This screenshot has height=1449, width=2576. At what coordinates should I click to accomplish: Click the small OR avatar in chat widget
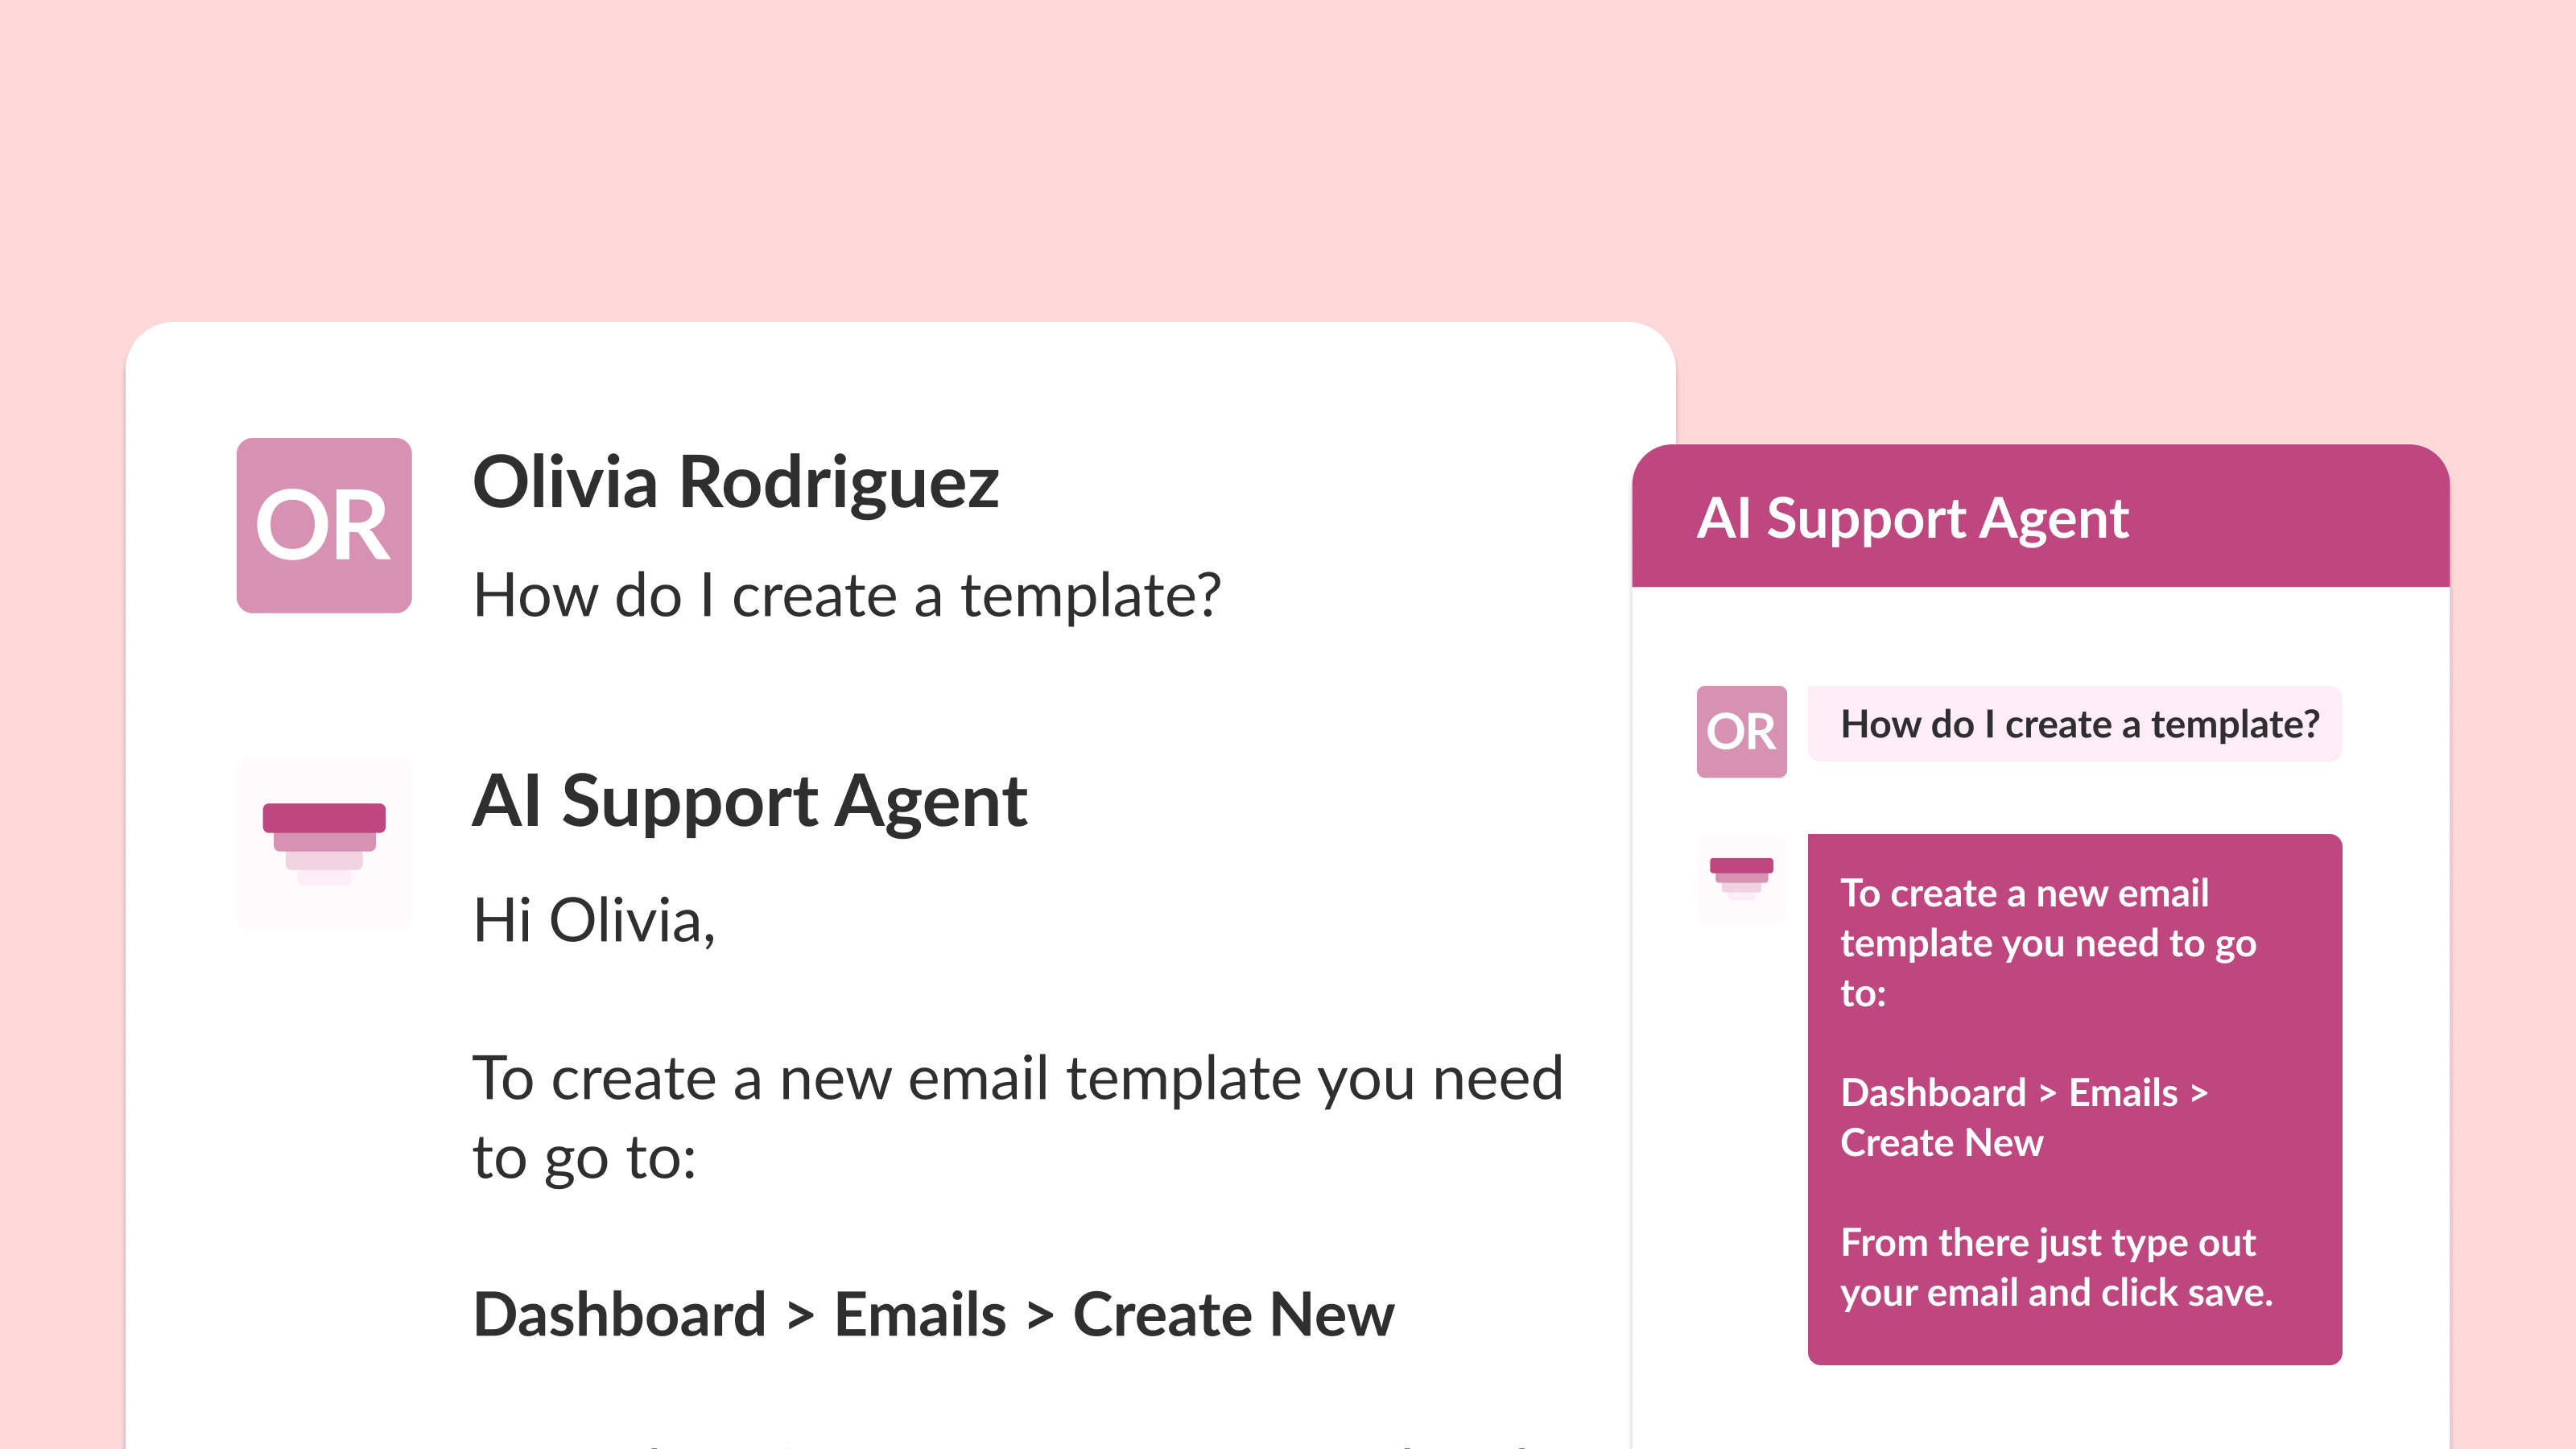(1741, 731)
